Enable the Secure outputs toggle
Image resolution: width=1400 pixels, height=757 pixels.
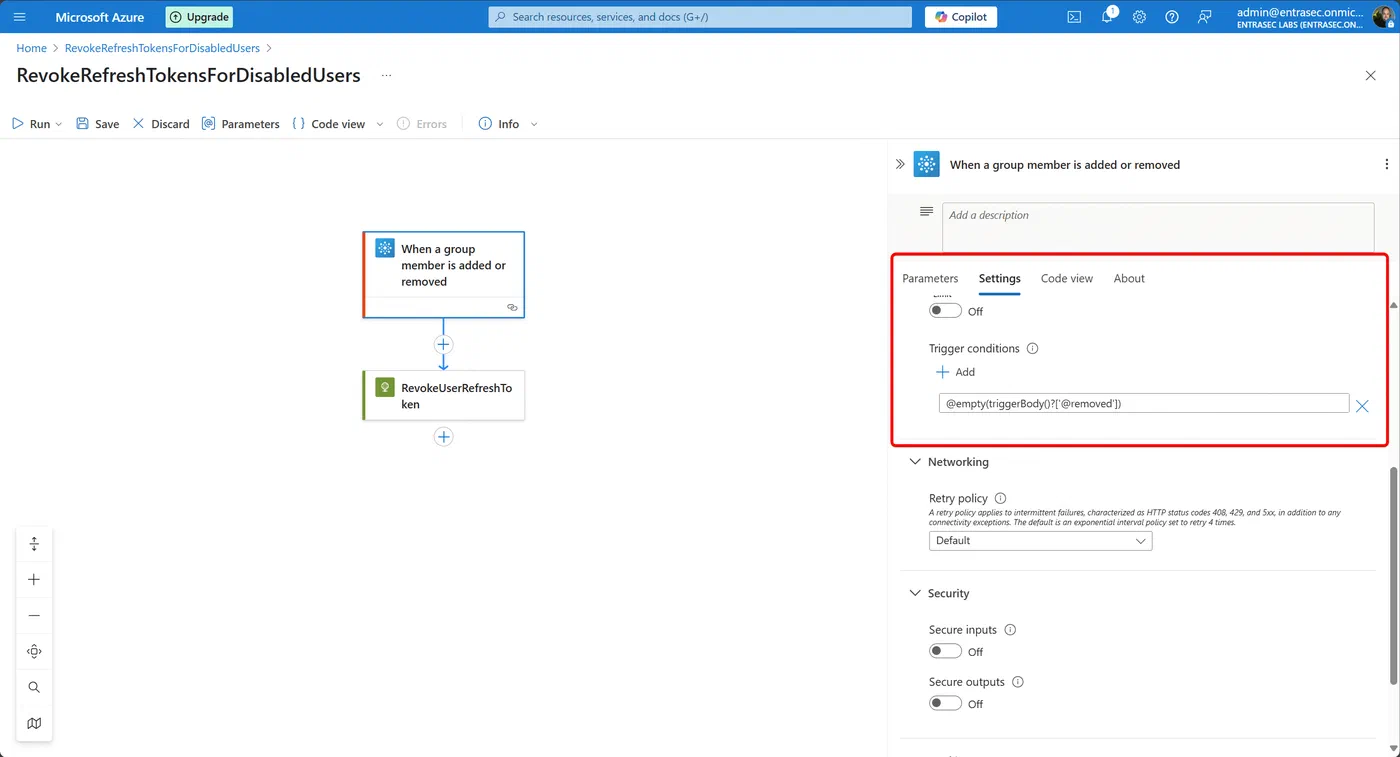(945, 703)
